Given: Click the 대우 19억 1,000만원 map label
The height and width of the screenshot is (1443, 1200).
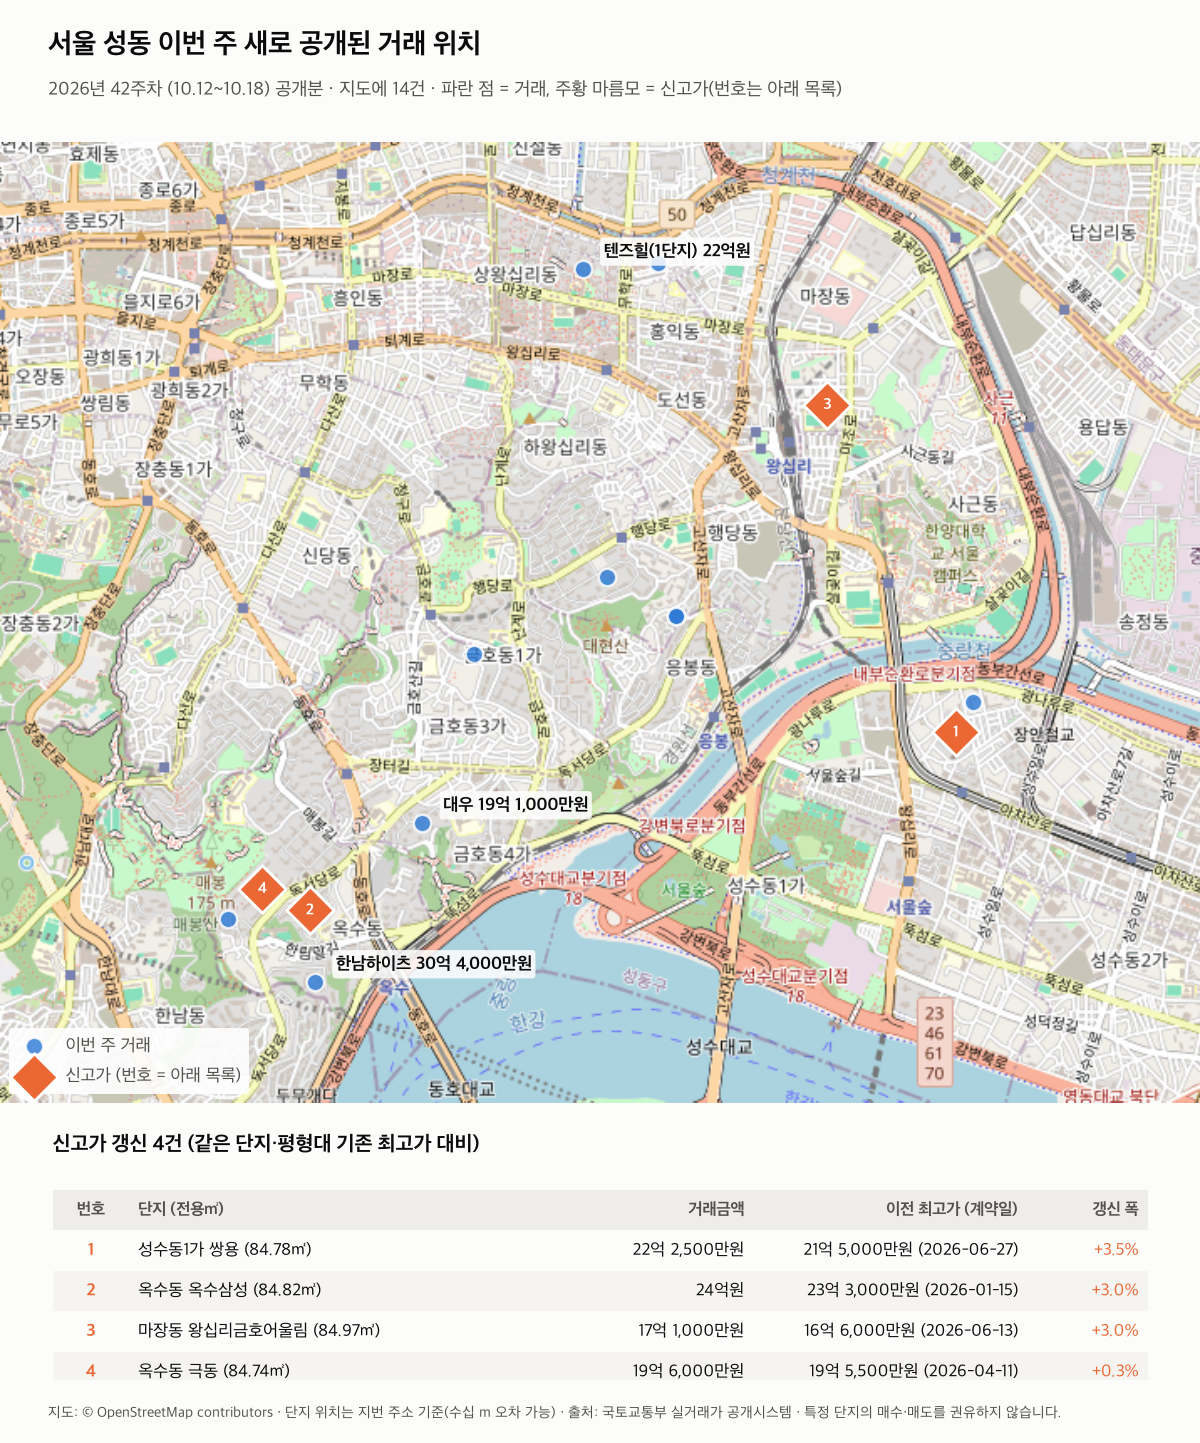Looking at the screenshot, I should click(x=516, y=804).
